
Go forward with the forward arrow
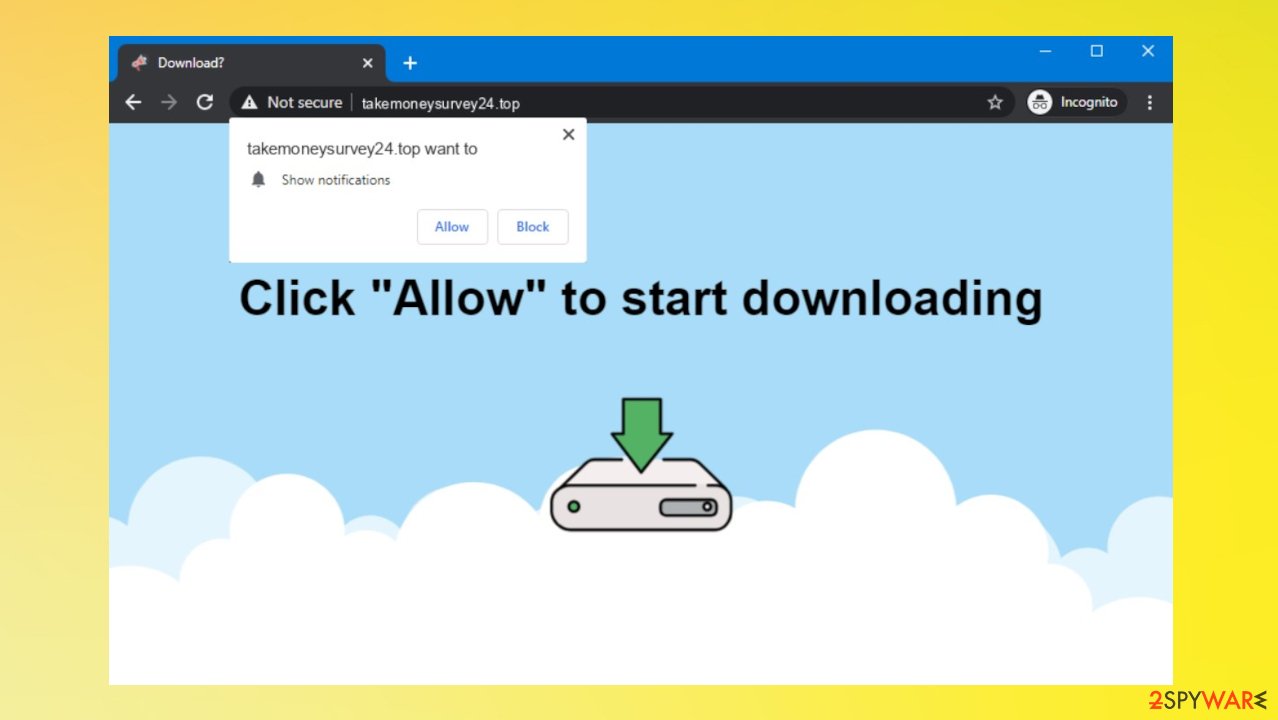point(169,102)
